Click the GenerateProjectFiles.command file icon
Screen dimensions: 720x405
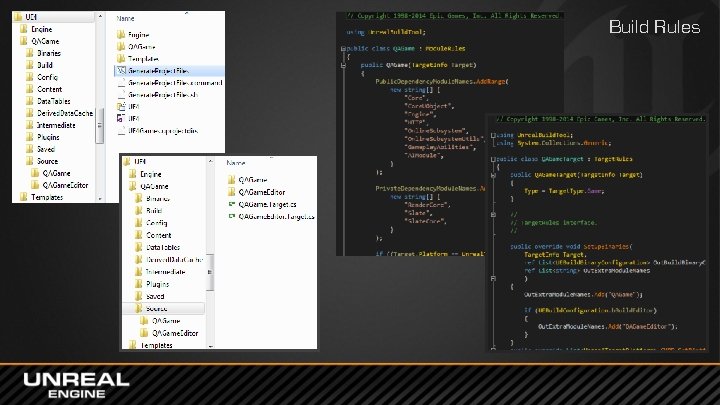pos(121,83)
